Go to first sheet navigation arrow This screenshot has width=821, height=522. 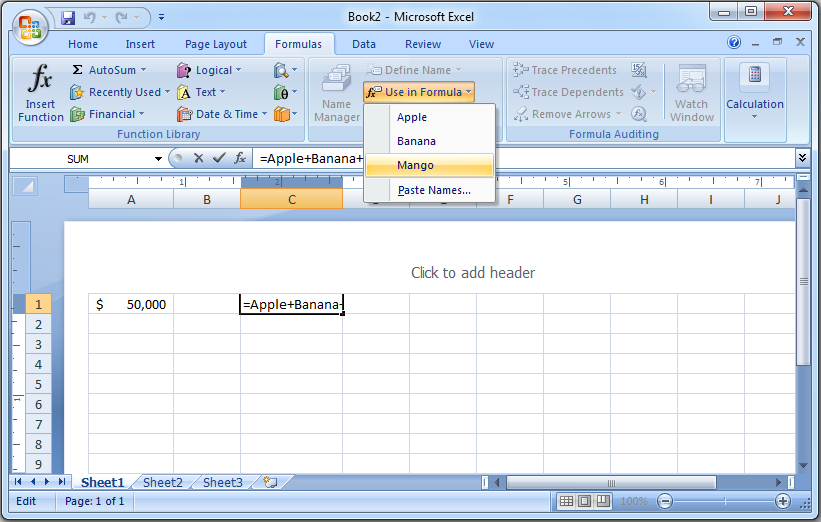click(18, 482)
